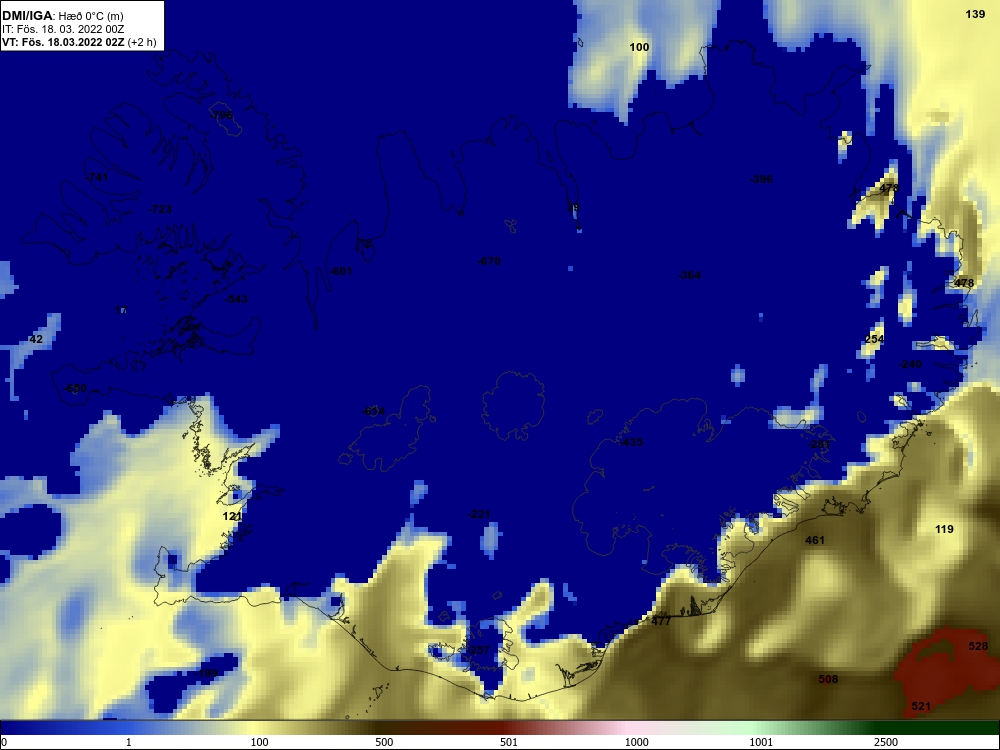The image size is (1000, 750).
Task: Click the map value '-543'
Action: click(x=236, y=299)
